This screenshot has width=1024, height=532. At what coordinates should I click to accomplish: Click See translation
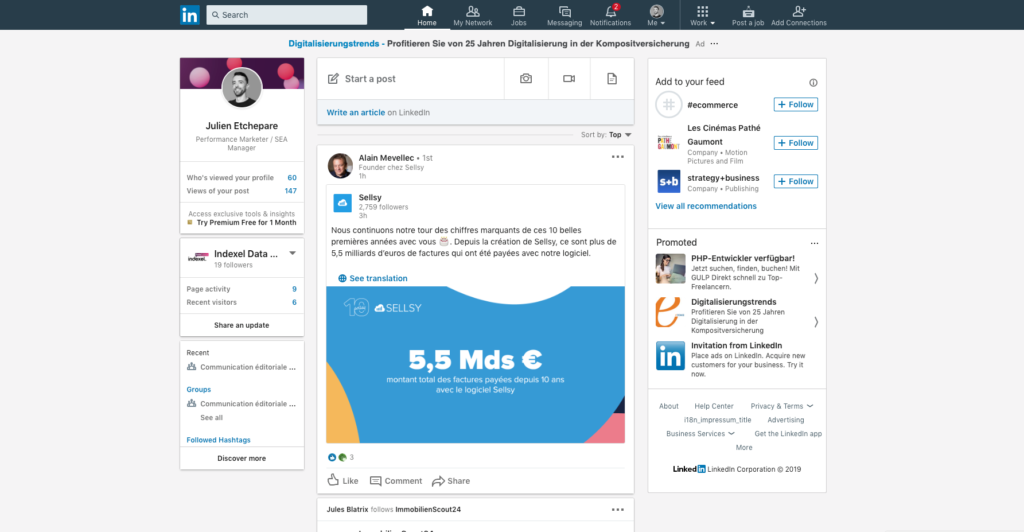[x=372, y=278]
